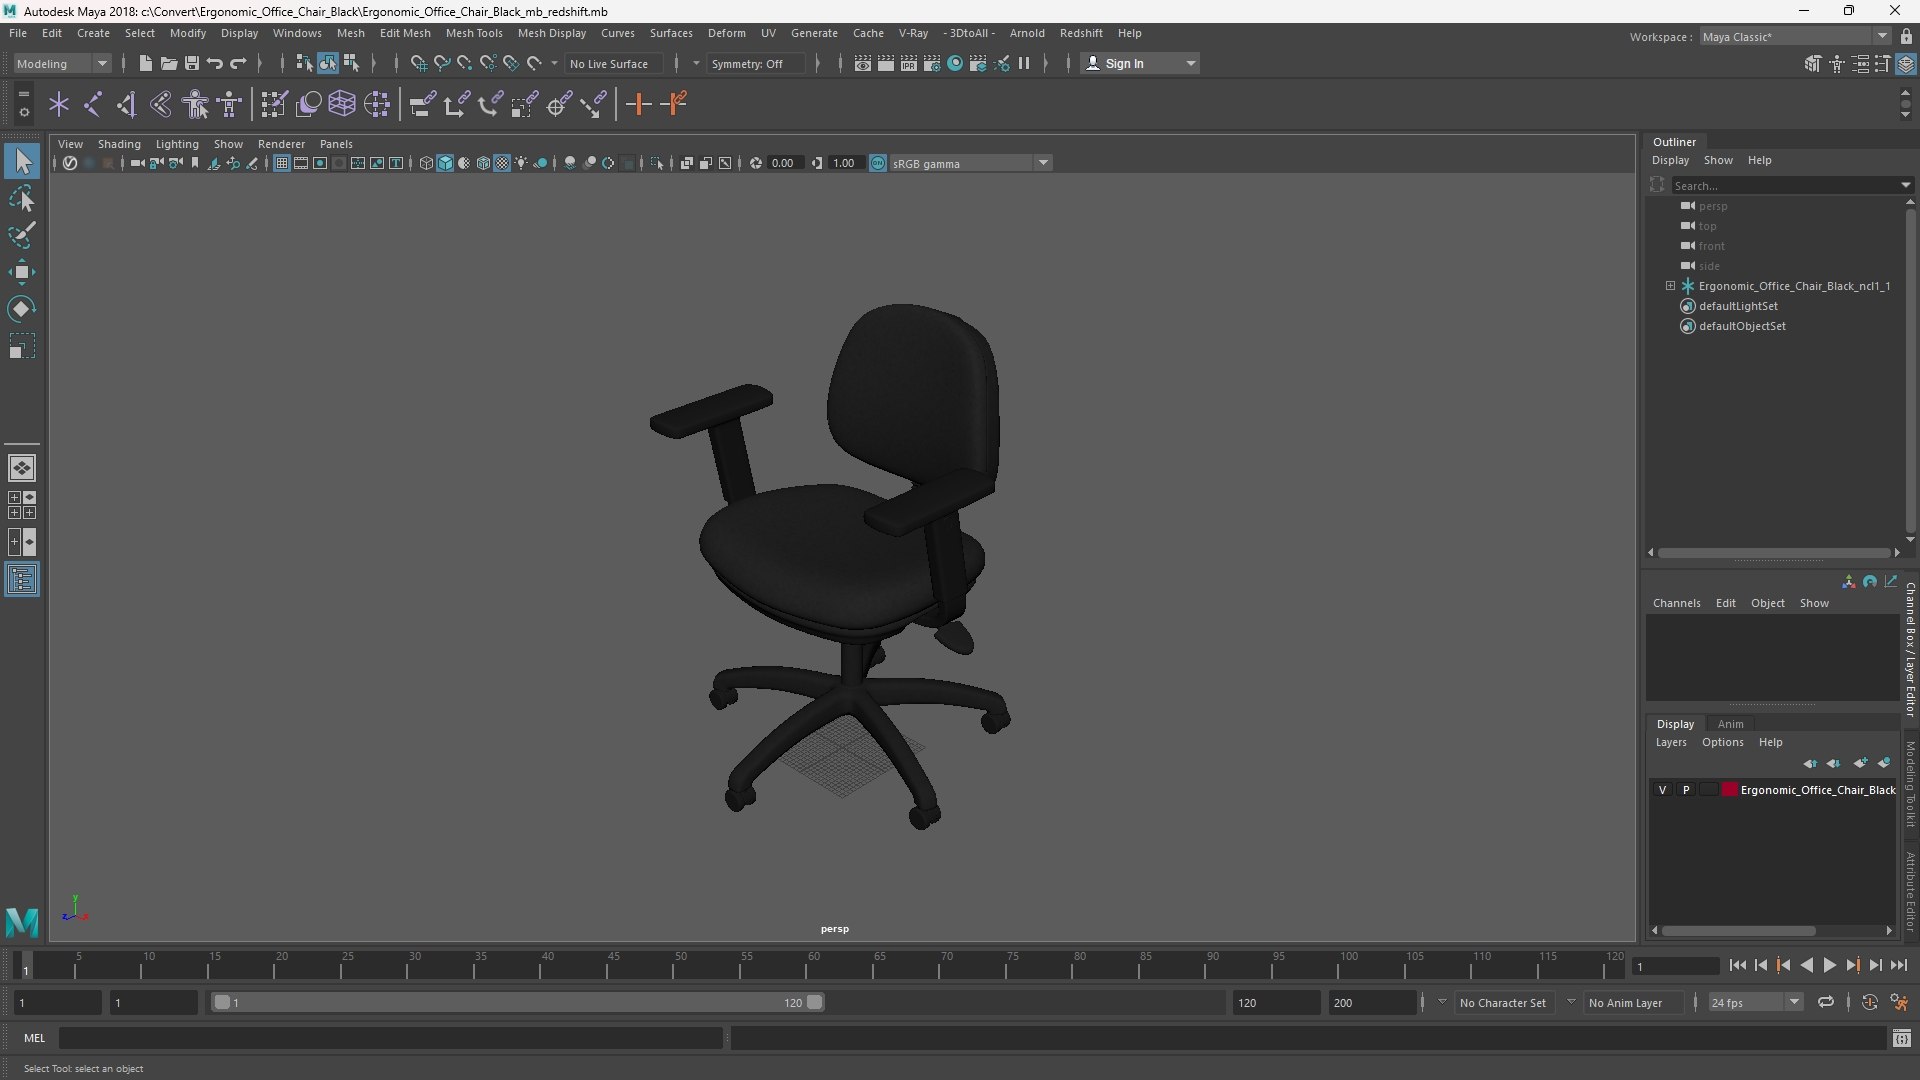Toggle layer visibility V for Ergonomic_Office_Chair_Black
This screenshot has width=1920, height=1080.
coord(1662,790)
